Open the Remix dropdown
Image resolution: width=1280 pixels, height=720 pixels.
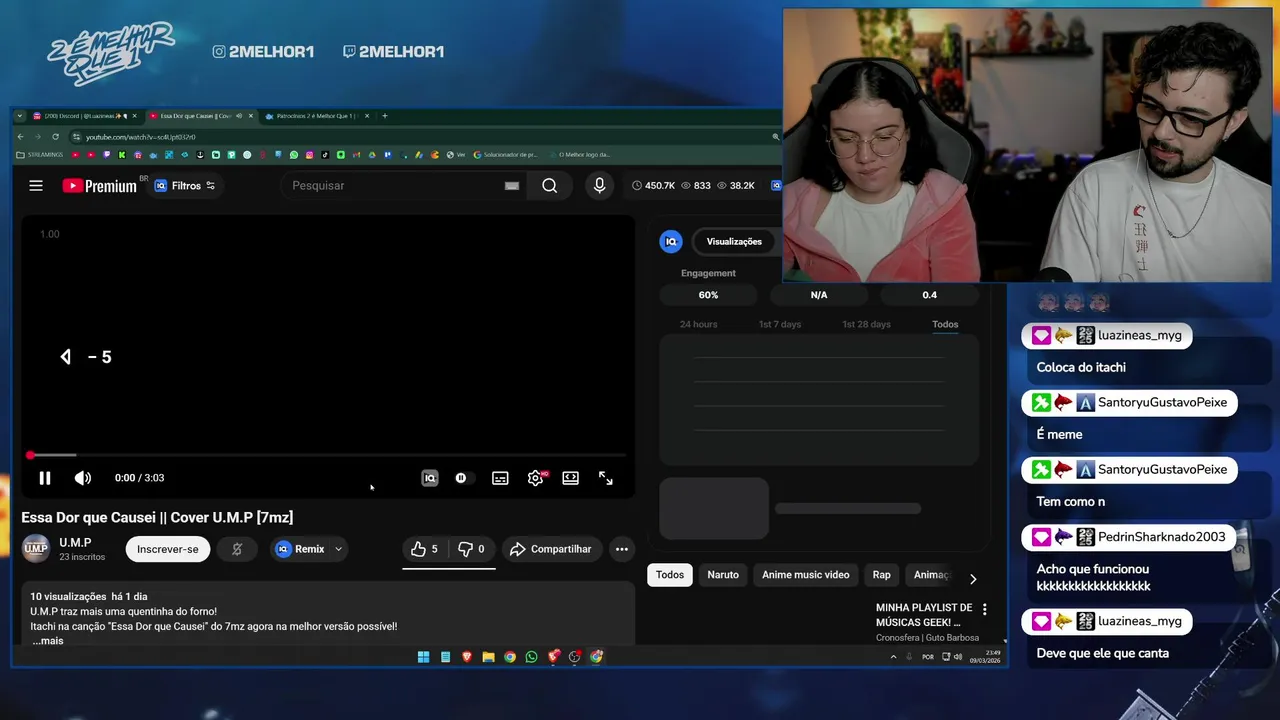(309, 549)
